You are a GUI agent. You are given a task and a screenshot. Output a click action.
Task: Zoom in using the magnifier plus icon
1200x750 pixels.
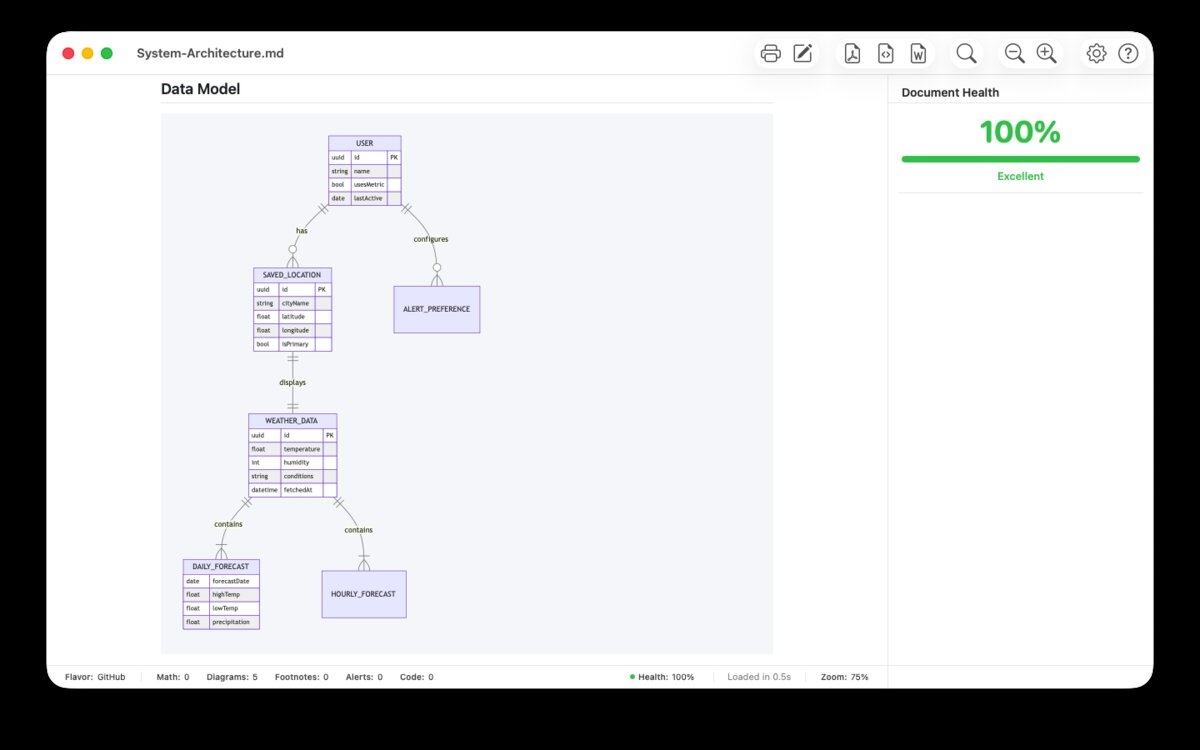tap(1046, 53)
